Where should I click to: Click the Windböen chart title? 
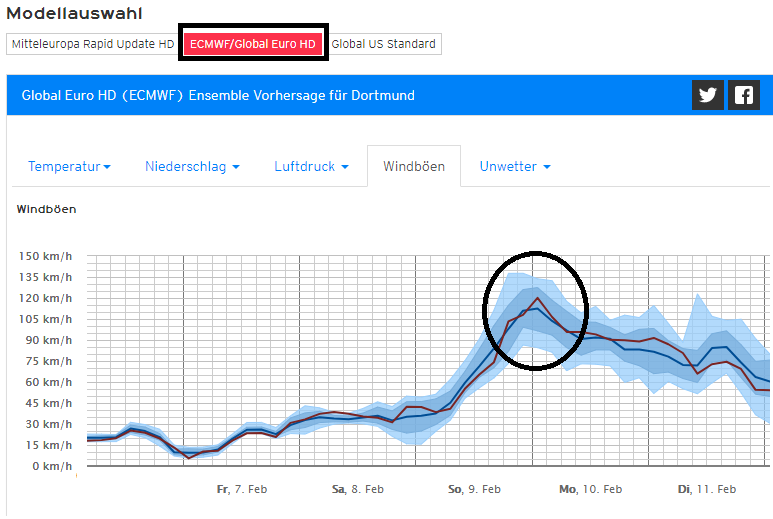tap(46, 209)
